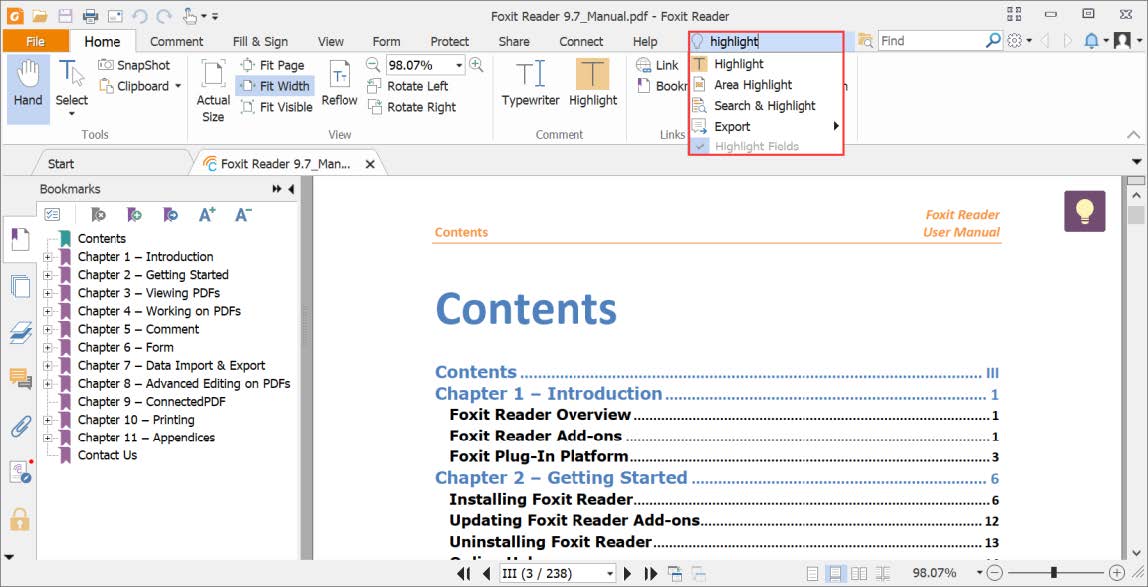Rotate the page right
The width and height of the screenshot is (1148, 587).
click(x=411, y=107)
